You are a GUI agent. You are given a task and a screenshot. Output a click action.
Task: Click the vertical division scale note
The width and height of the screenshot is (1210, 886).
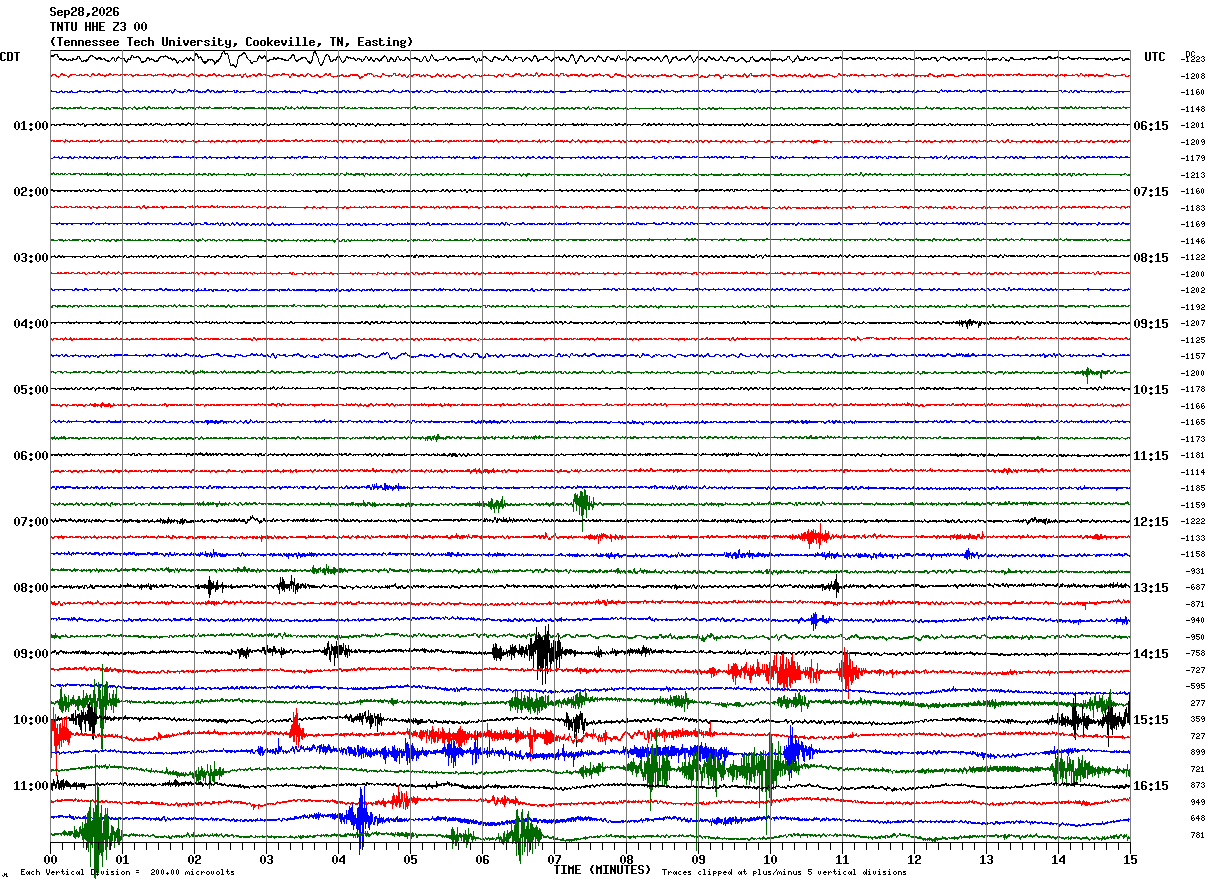127,873
